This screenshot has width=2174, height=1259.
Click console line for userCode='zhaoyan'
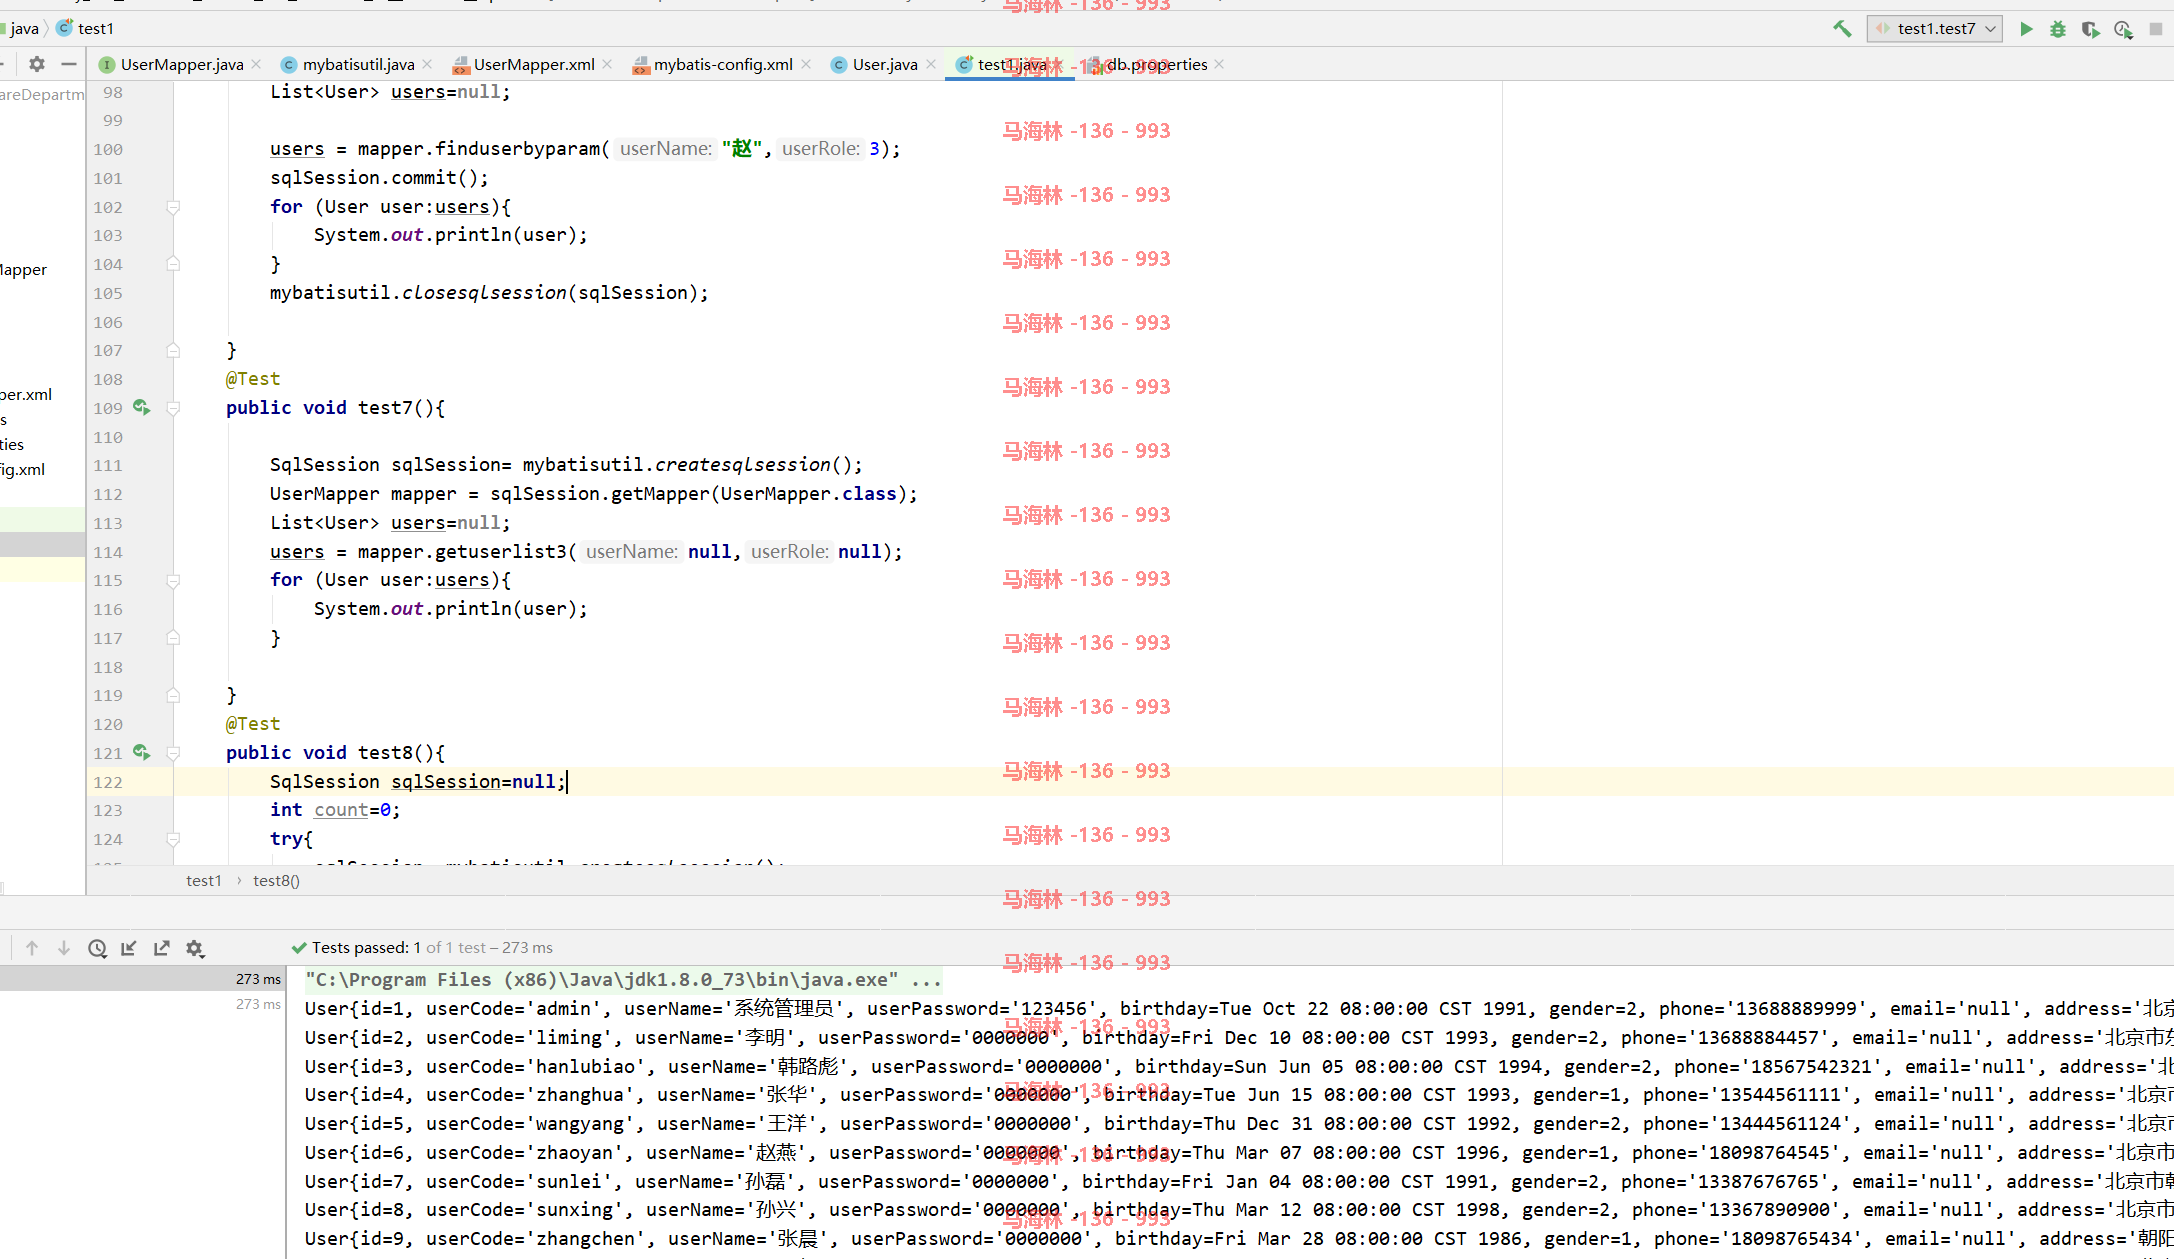click(1239, 1152)
